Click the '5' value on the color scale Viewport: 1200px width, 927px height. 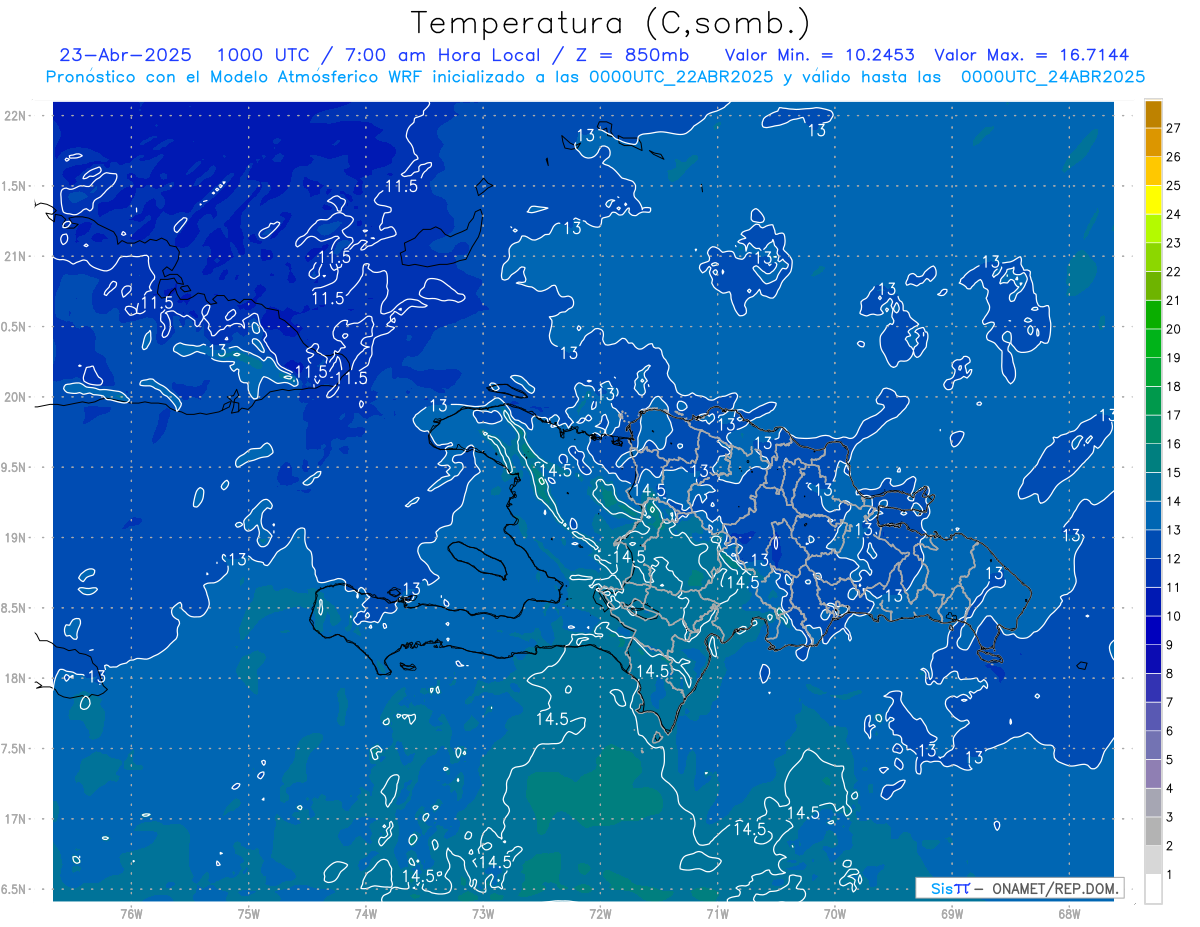click(1170, 760)
